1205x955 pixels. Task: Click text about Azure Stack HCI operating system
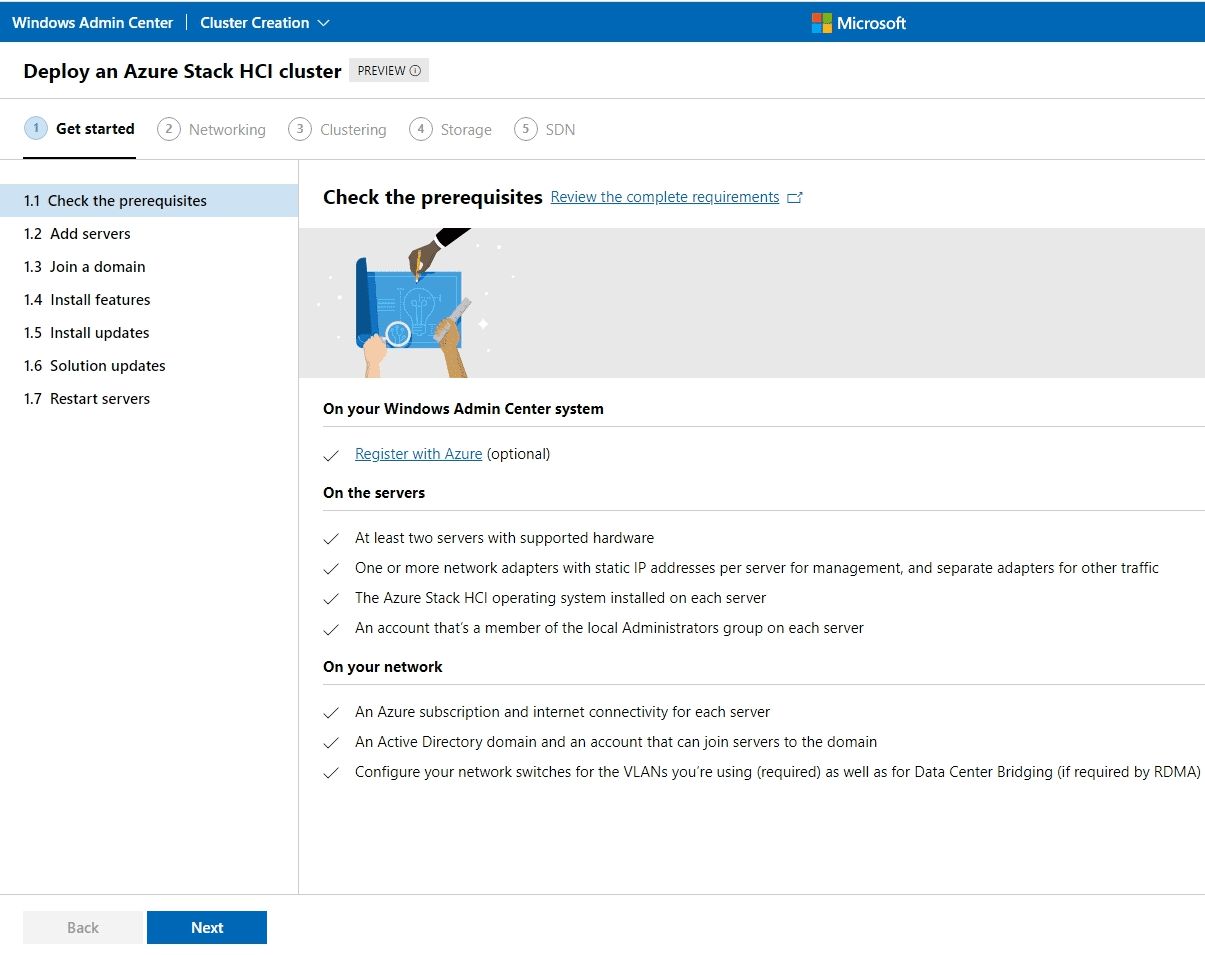tap(561, 598)
